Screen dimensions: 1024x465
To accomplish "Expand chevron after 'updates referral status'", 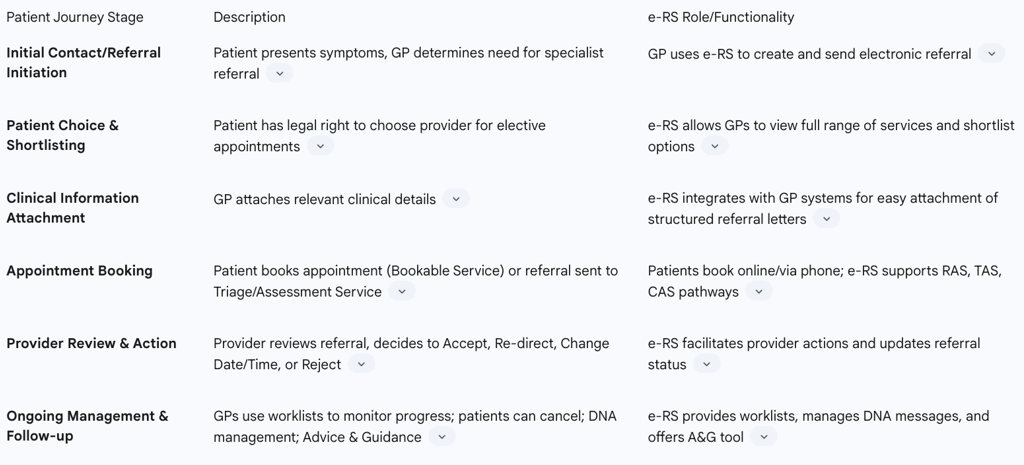I will coord(706,365).
